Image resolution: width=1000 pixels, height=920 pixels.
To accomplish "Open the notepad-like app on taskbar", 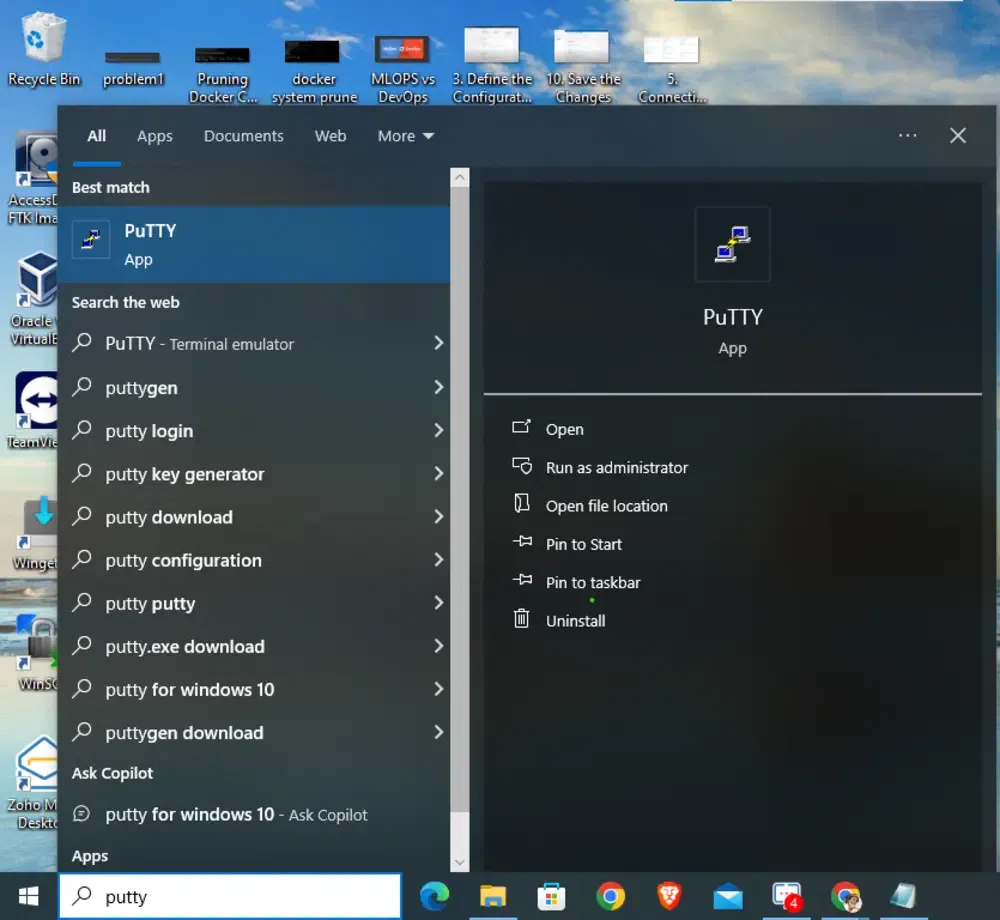I will 904,896.
